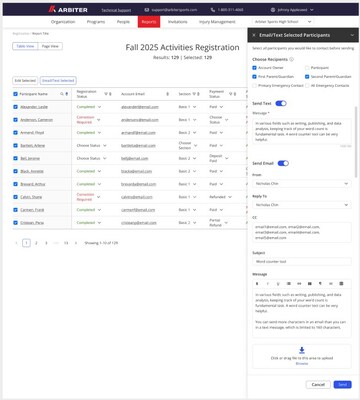Click the search icon in Participant Name column
This screenshot has width=360, height=400.
point(62,94)
